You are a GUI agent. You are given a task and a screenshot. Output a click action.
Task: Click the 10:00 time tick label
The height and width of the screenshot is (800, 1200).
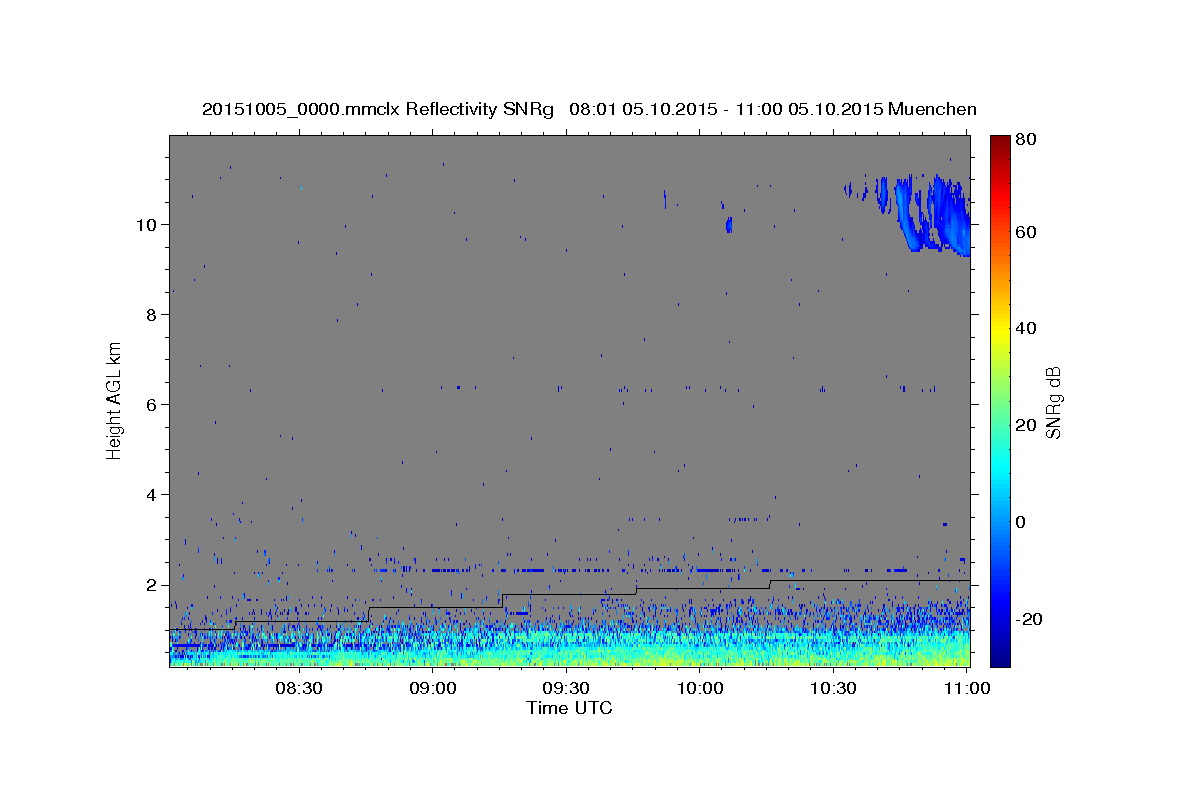(700, 688)
